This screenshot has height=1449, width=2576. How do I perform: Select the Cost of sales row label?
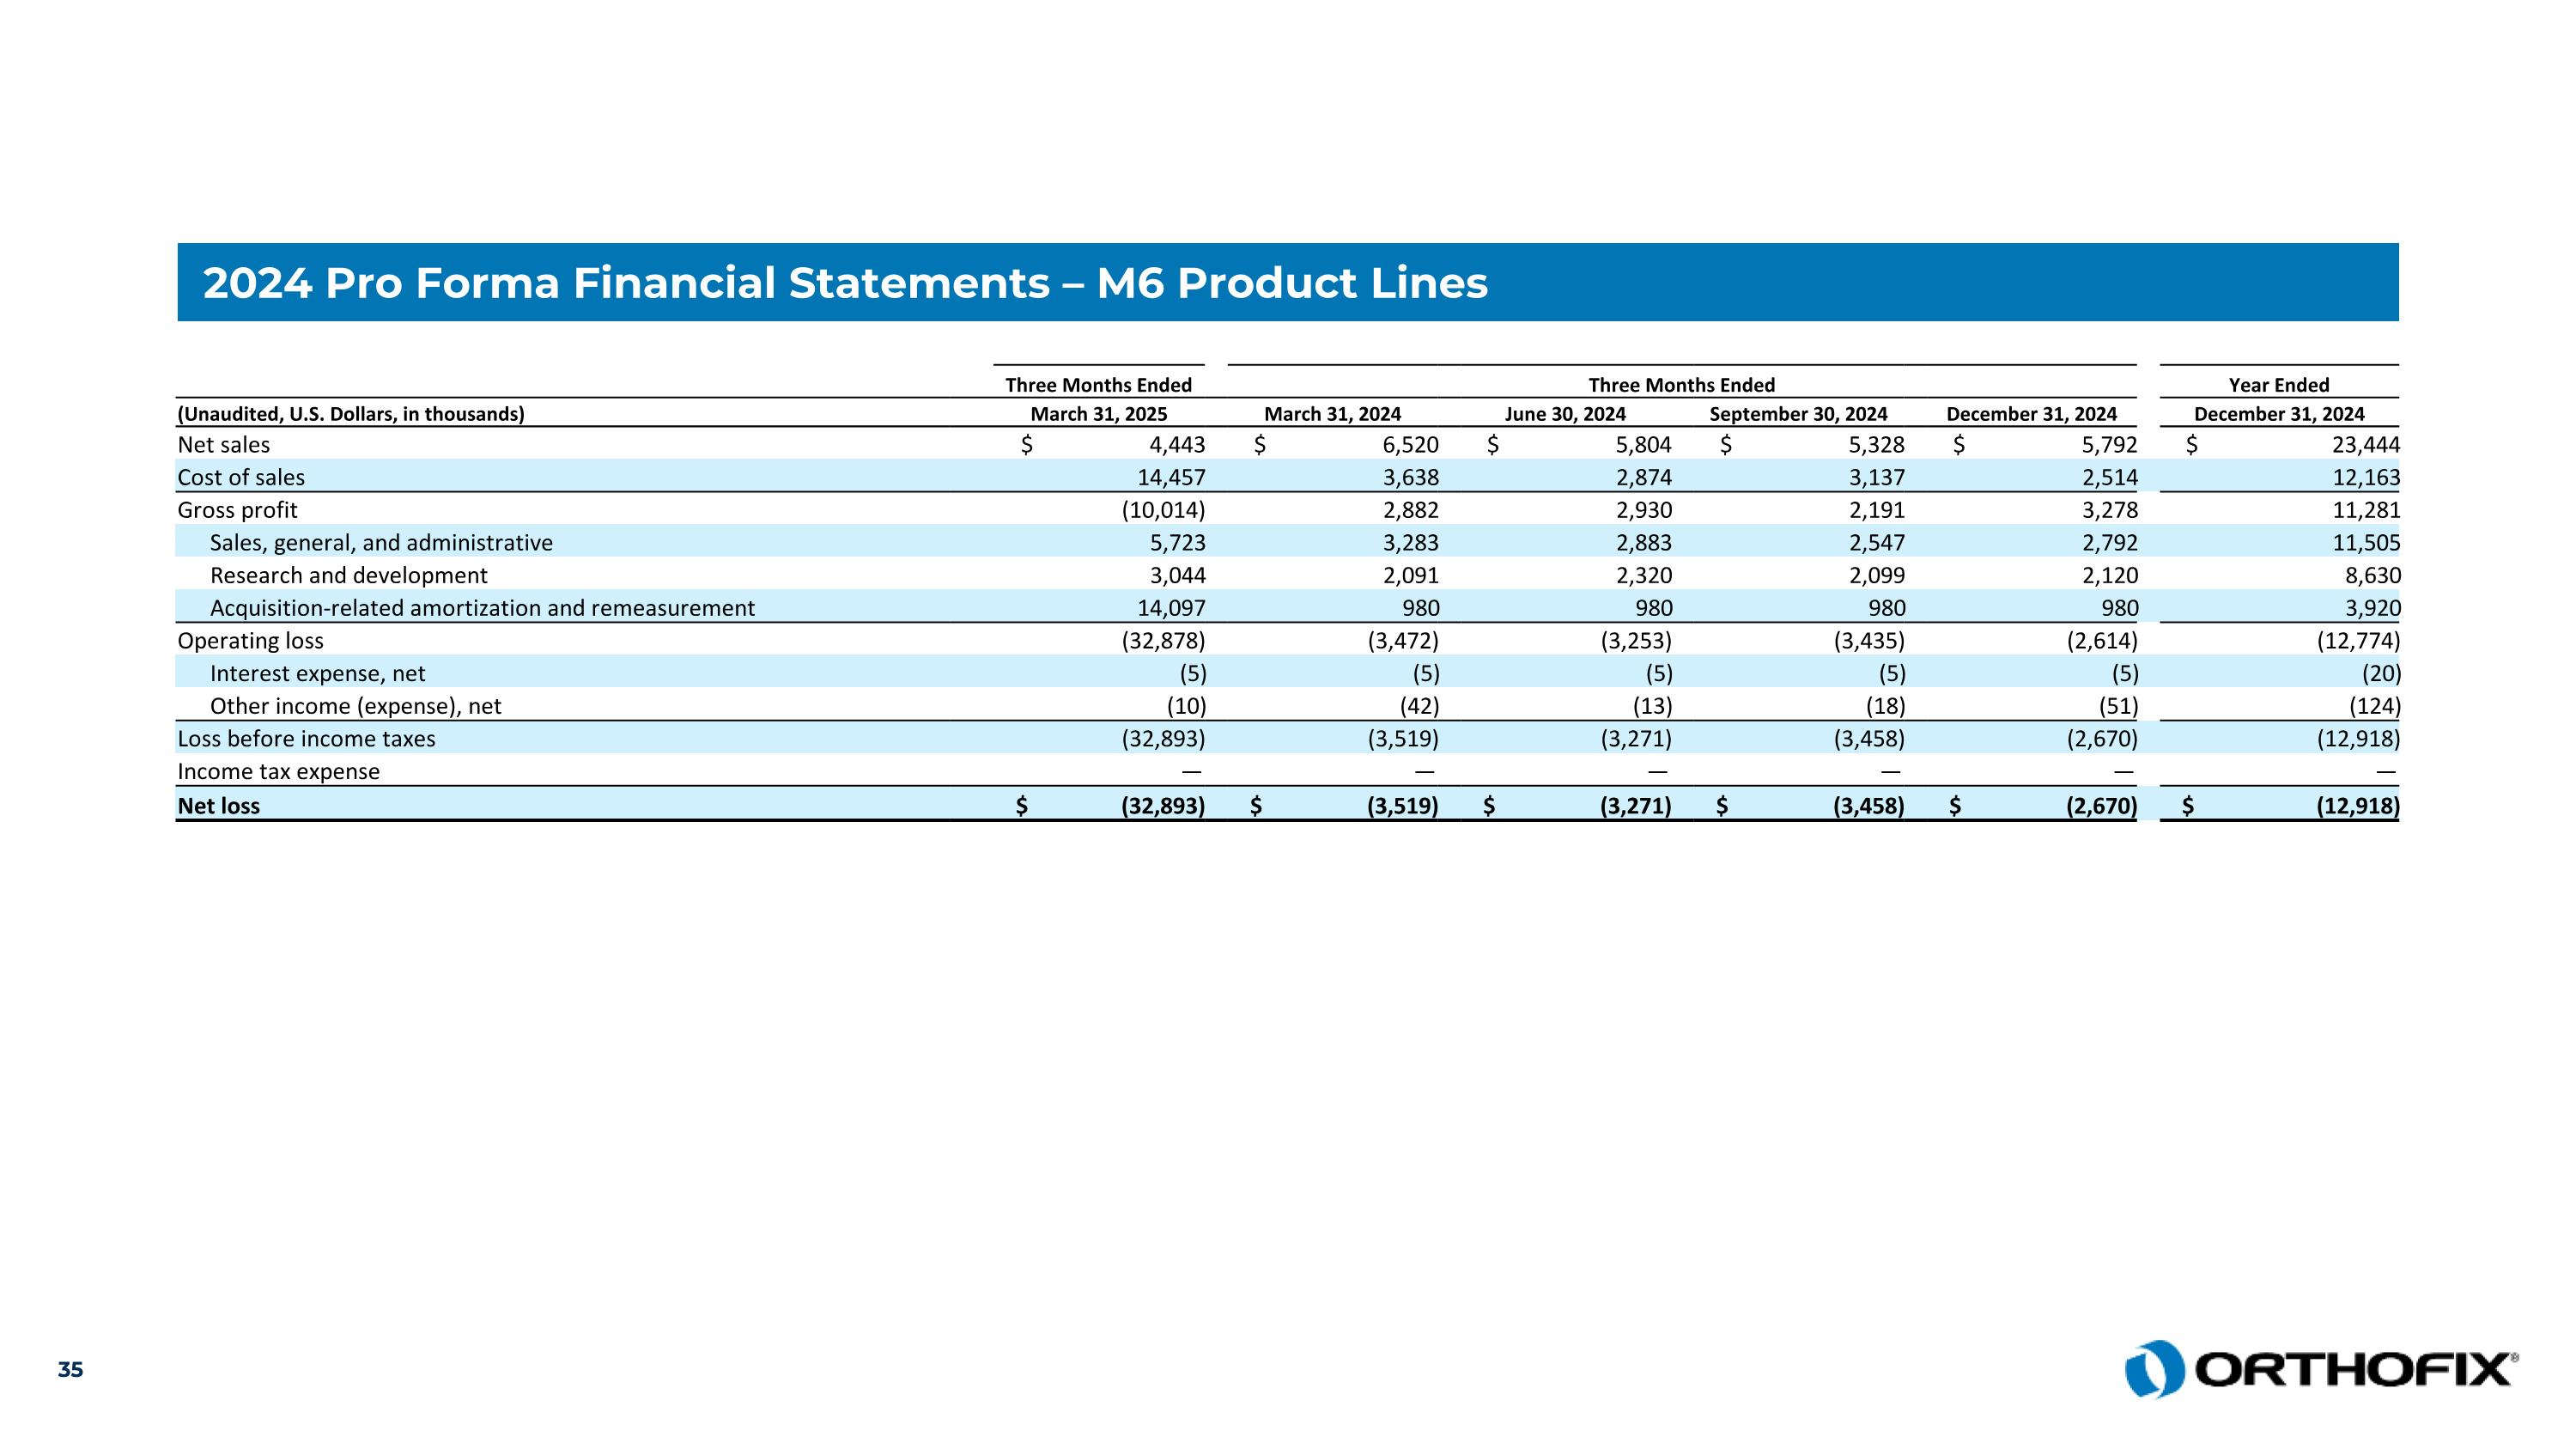click(241, 478)
